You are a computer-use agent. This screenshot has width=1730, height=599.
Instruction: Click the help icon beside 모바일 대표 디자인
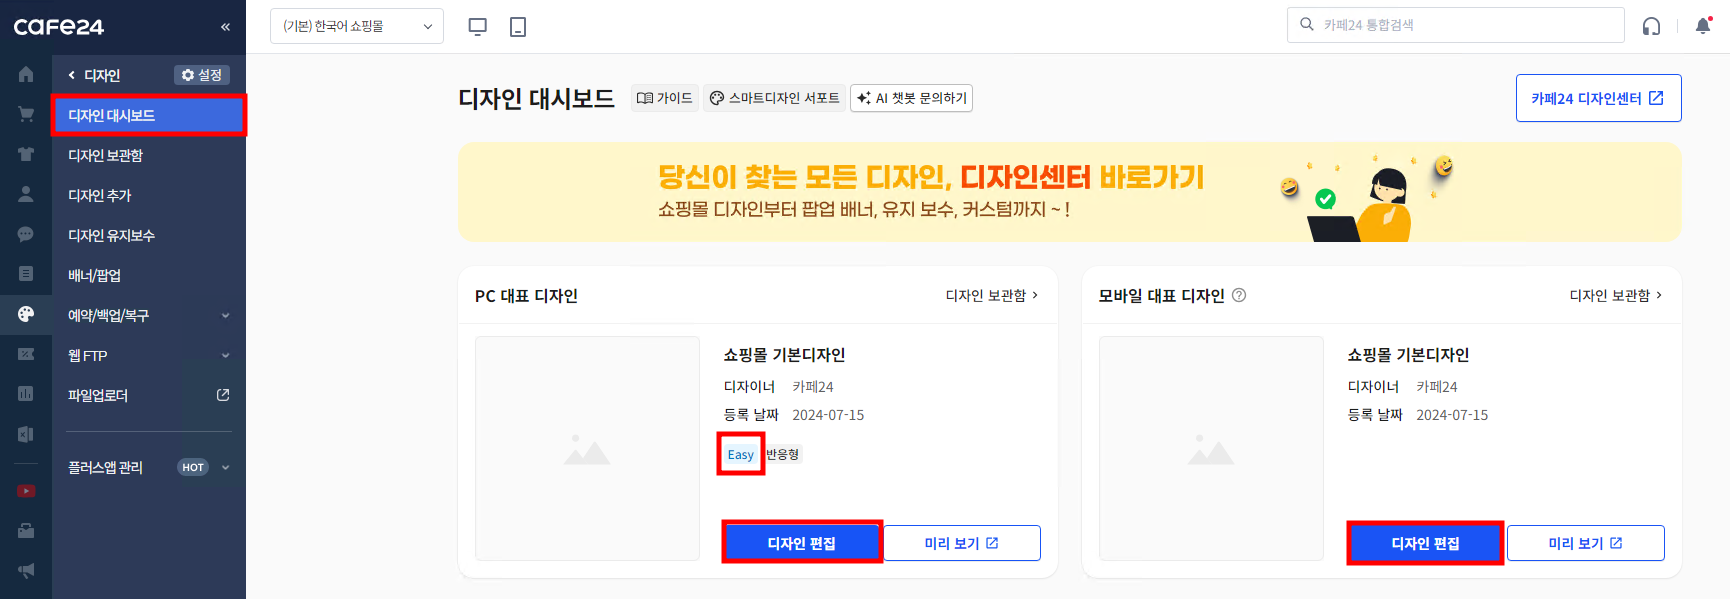tap(1239, 295)
